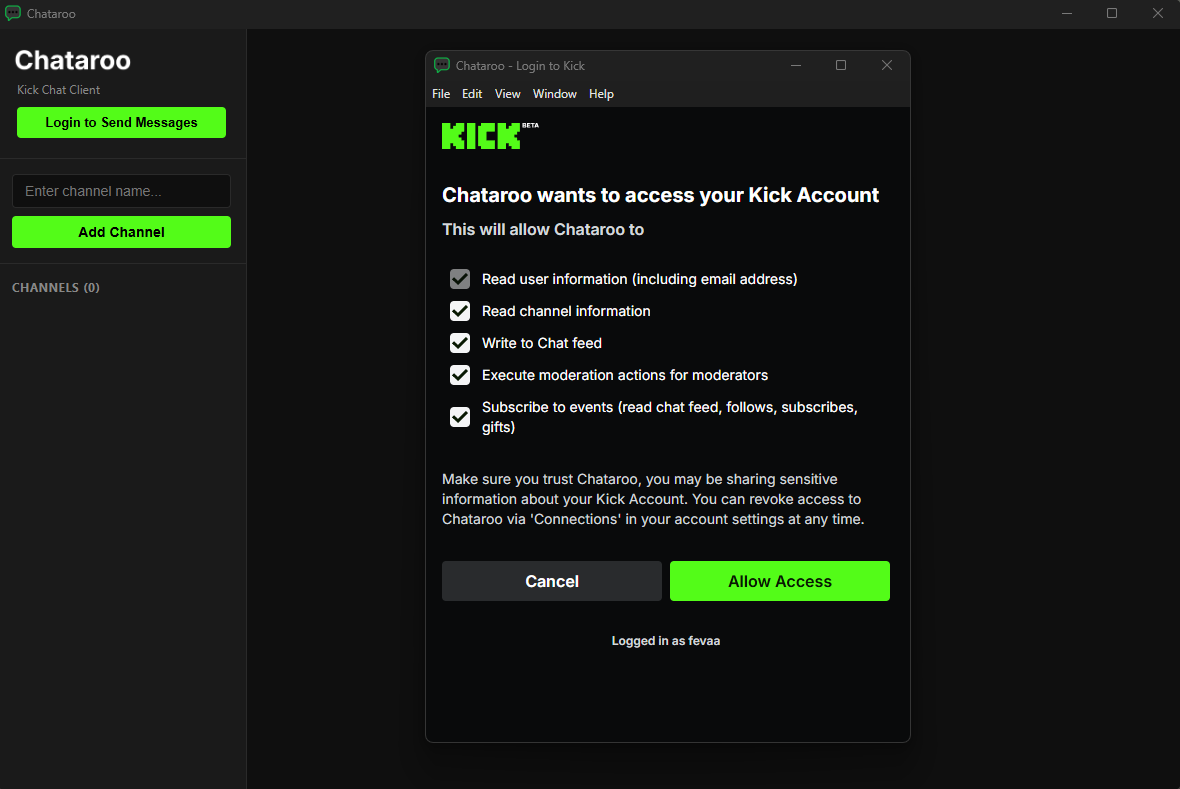Open the Edit menu
The image size is (1180, 789).
pos(471,93)
